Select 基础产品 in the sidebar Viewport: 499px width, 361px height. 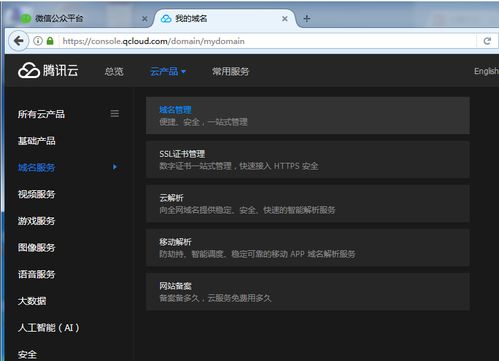[37, 141]
